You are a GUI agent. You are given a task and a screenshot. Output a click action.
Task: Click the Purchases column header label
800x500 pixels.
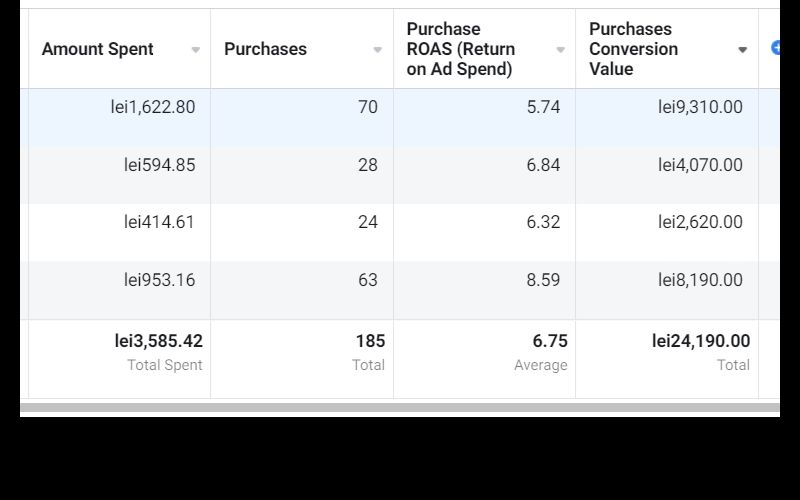pos(265,49)
